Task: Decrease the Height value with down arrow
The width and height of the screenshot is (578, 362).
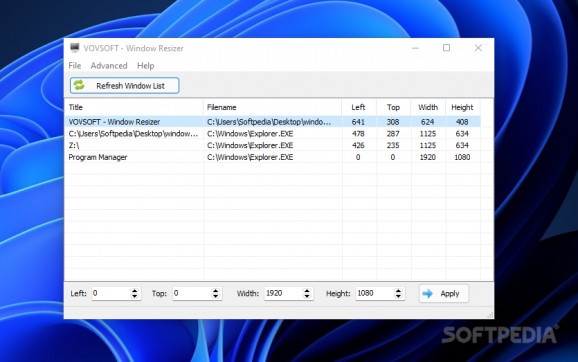Action: point(398,296)
